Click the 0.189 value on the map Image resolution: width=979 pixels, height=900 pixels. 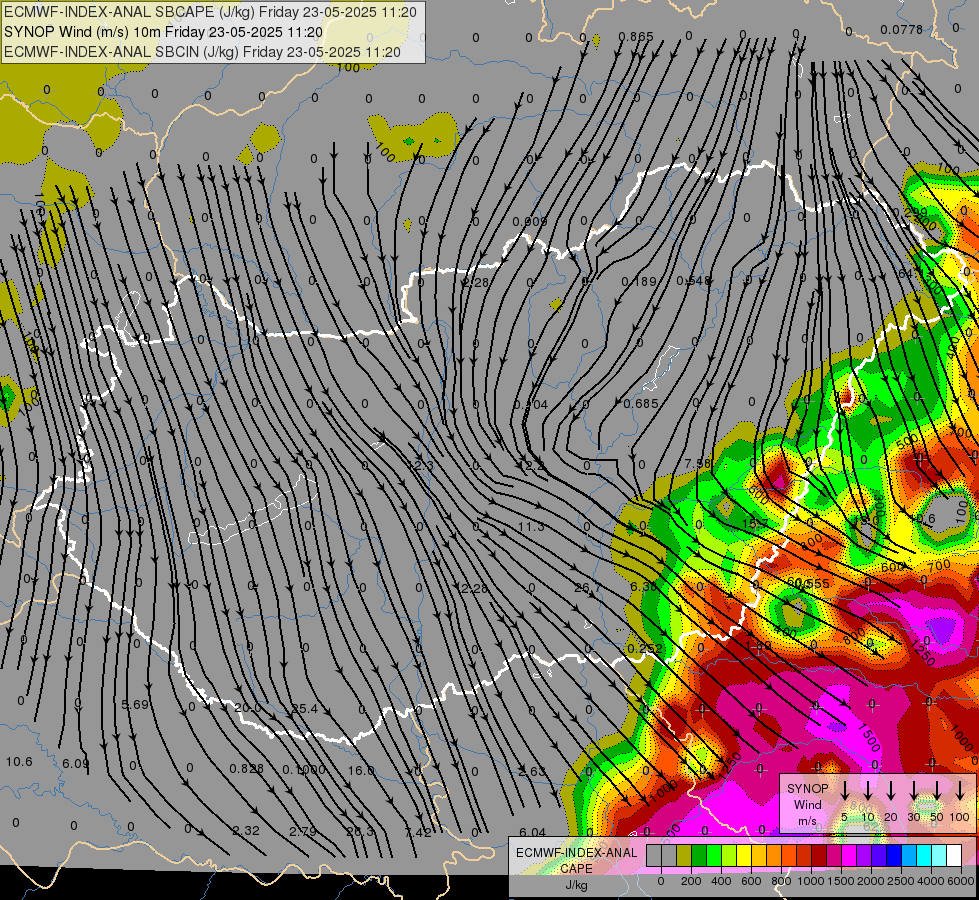coord(639,282)
